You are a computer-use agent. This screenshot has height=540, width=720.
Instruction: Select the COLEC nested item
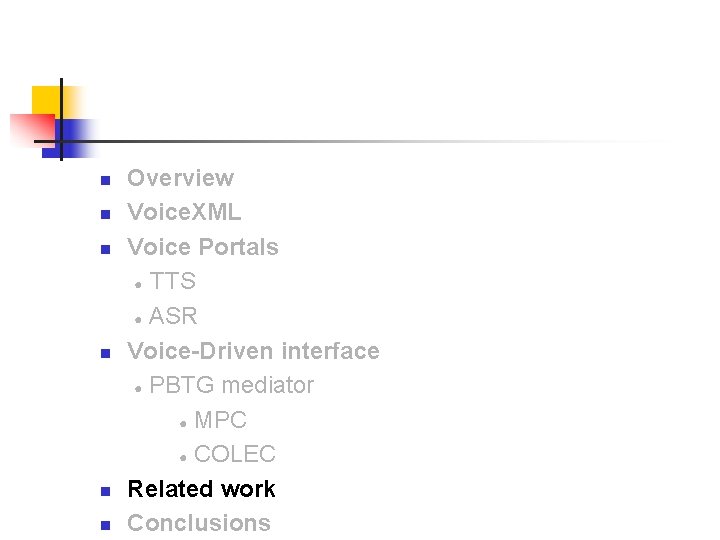tap(235, 454)
